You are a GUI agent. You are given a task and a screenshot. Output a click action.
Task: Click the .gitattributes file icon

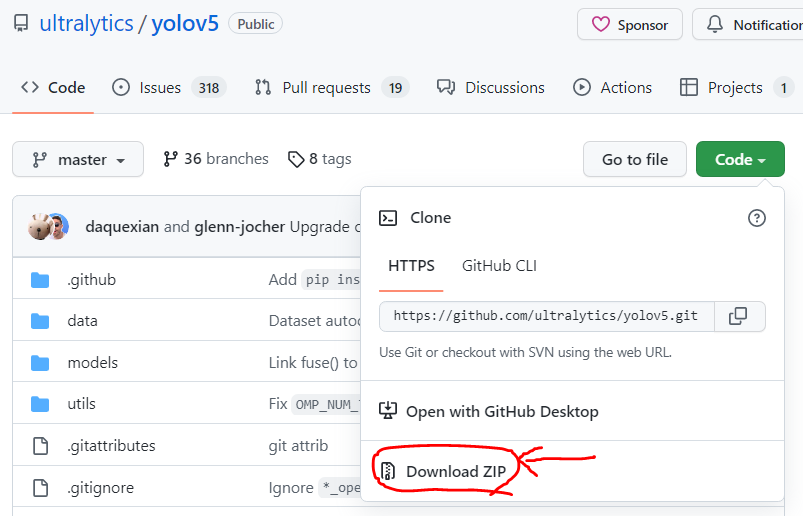pos(40,445)
